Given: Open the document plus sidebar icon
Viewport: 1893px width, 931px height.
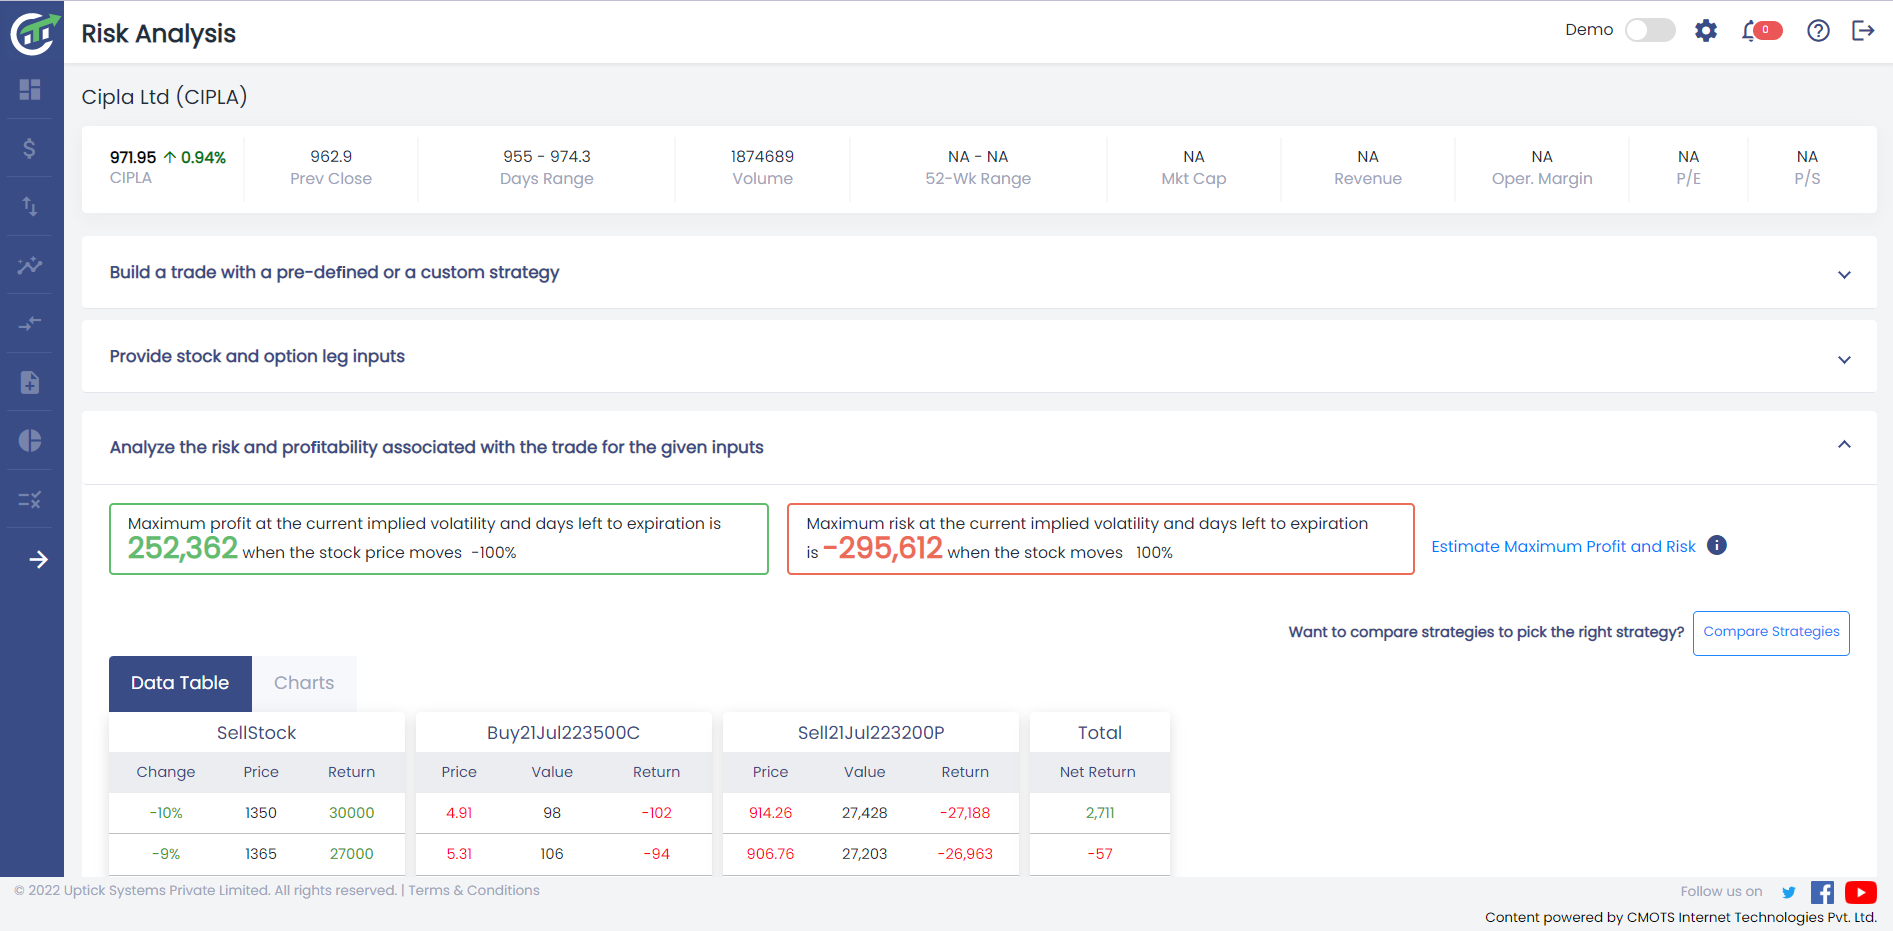Looking at the screenshot, I should click(30, 382).
